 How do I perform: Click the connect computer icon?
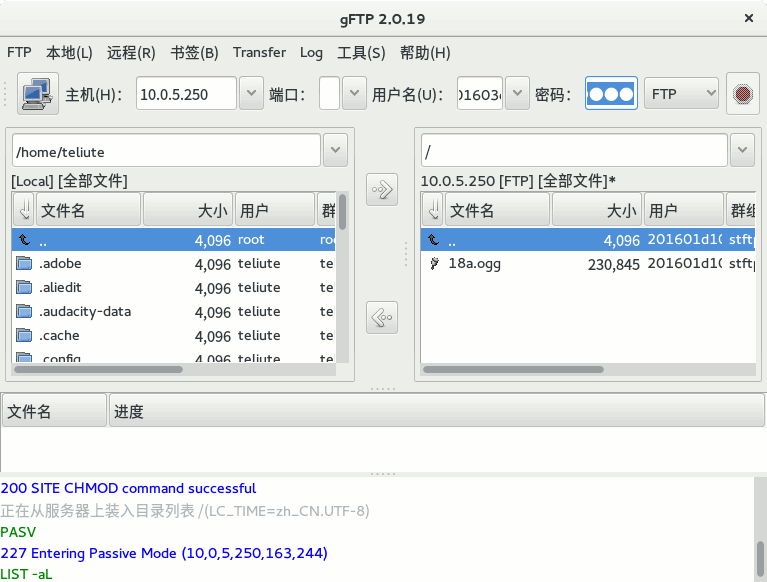pyautogui.click(x=38, y=93)
